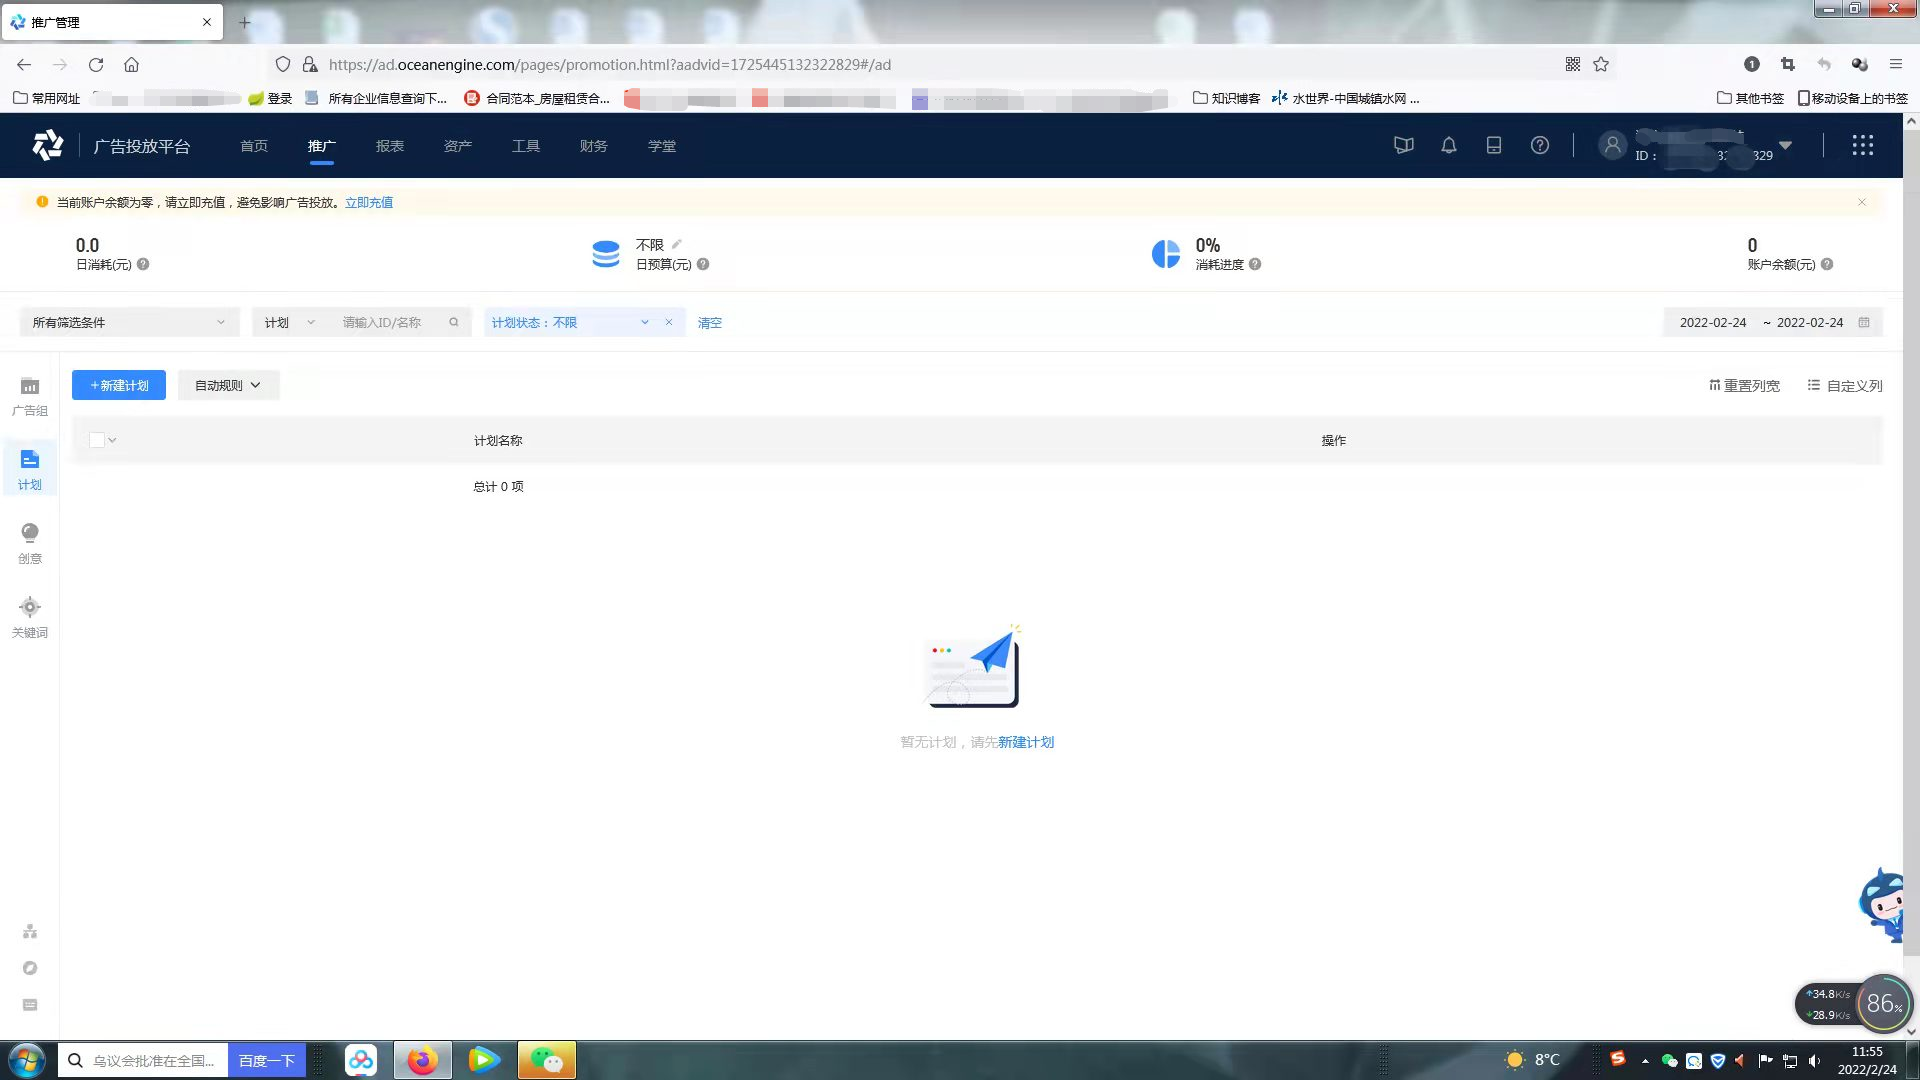Open Firefox from the taskbar
The height and width of the screenshot is (1080, 1920).
pyautogui.click(x=422, y=1060)
